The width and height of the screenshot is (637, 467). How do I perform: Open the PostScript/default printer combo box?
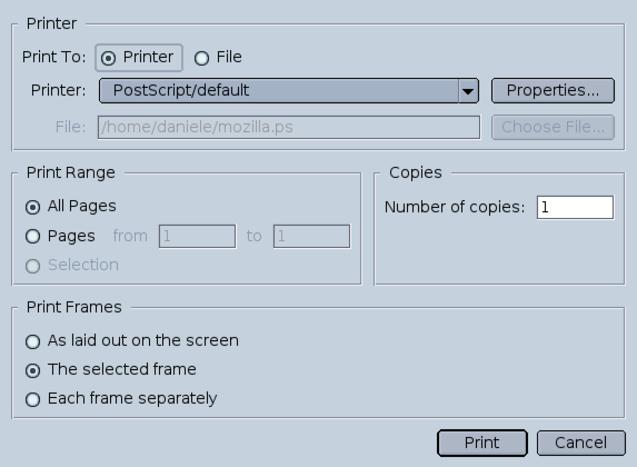[x=279, y=91]
